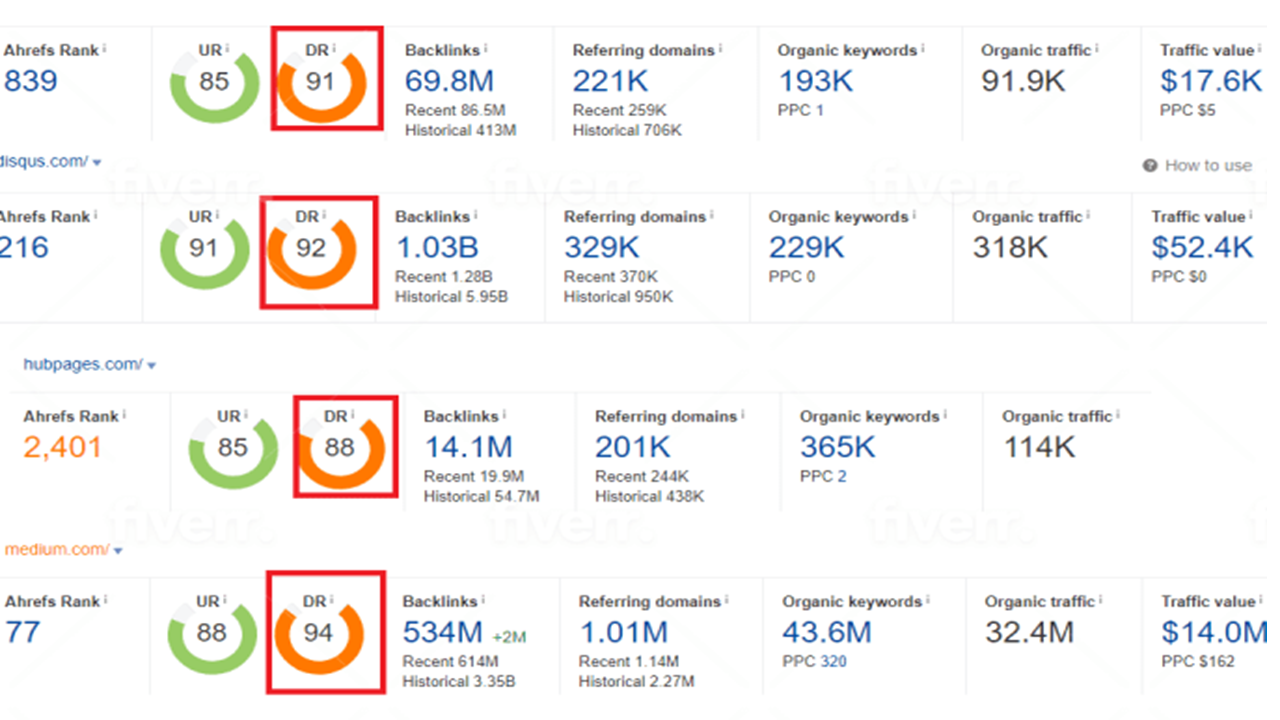Click info icon next to UR in hubpages row
The width and height of the screenshot is (1280, 720).
(246, 415)
